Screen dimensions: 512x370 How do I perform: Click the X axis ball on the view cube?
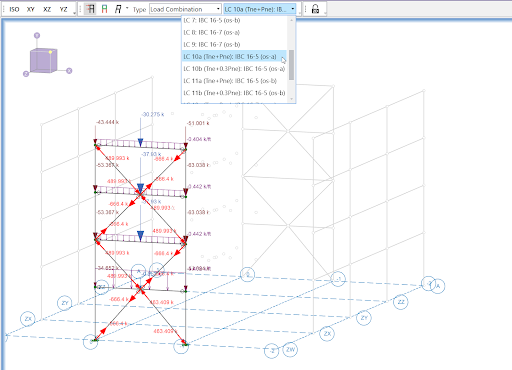[x=69, y=71]
